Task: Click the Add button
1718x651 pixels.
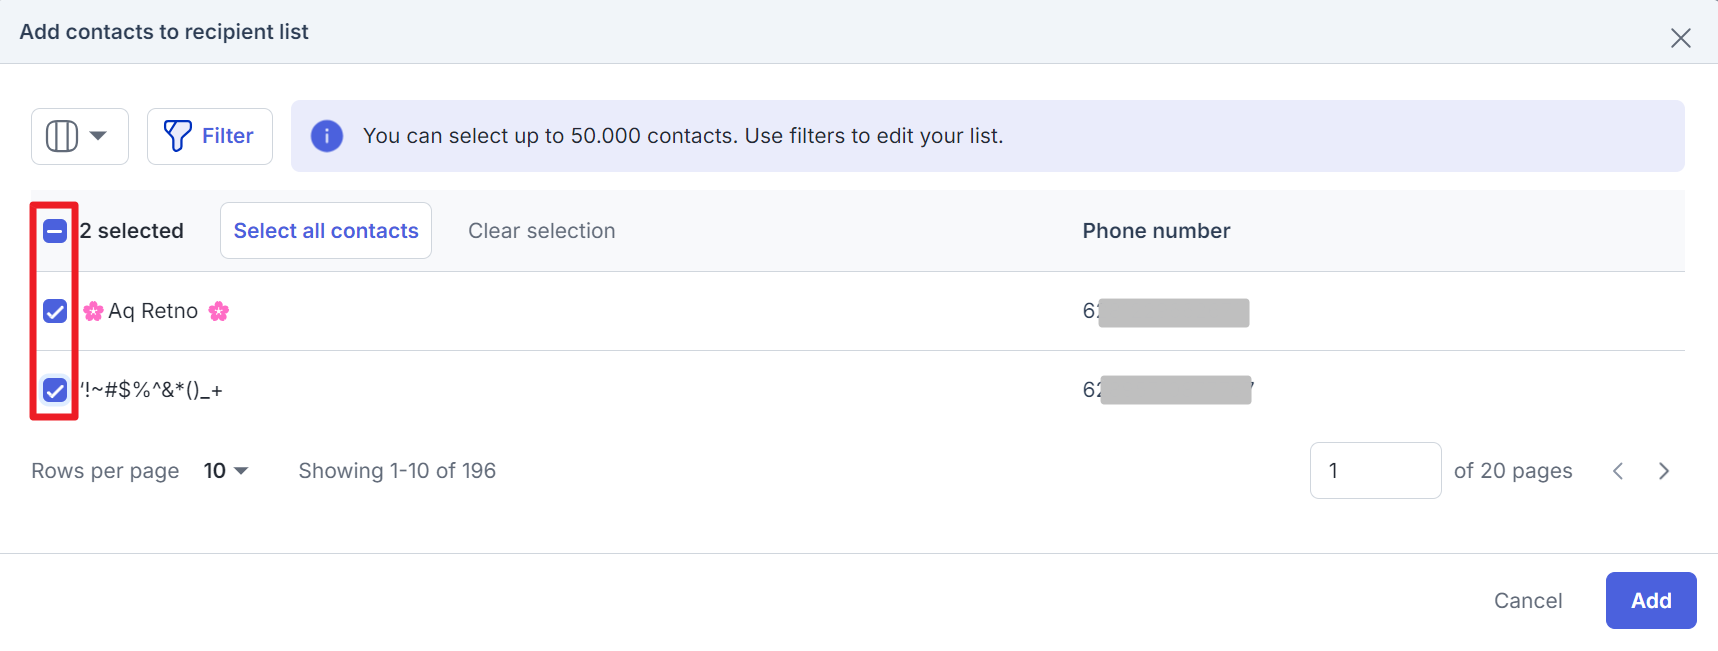Action: click(1651, 600)
